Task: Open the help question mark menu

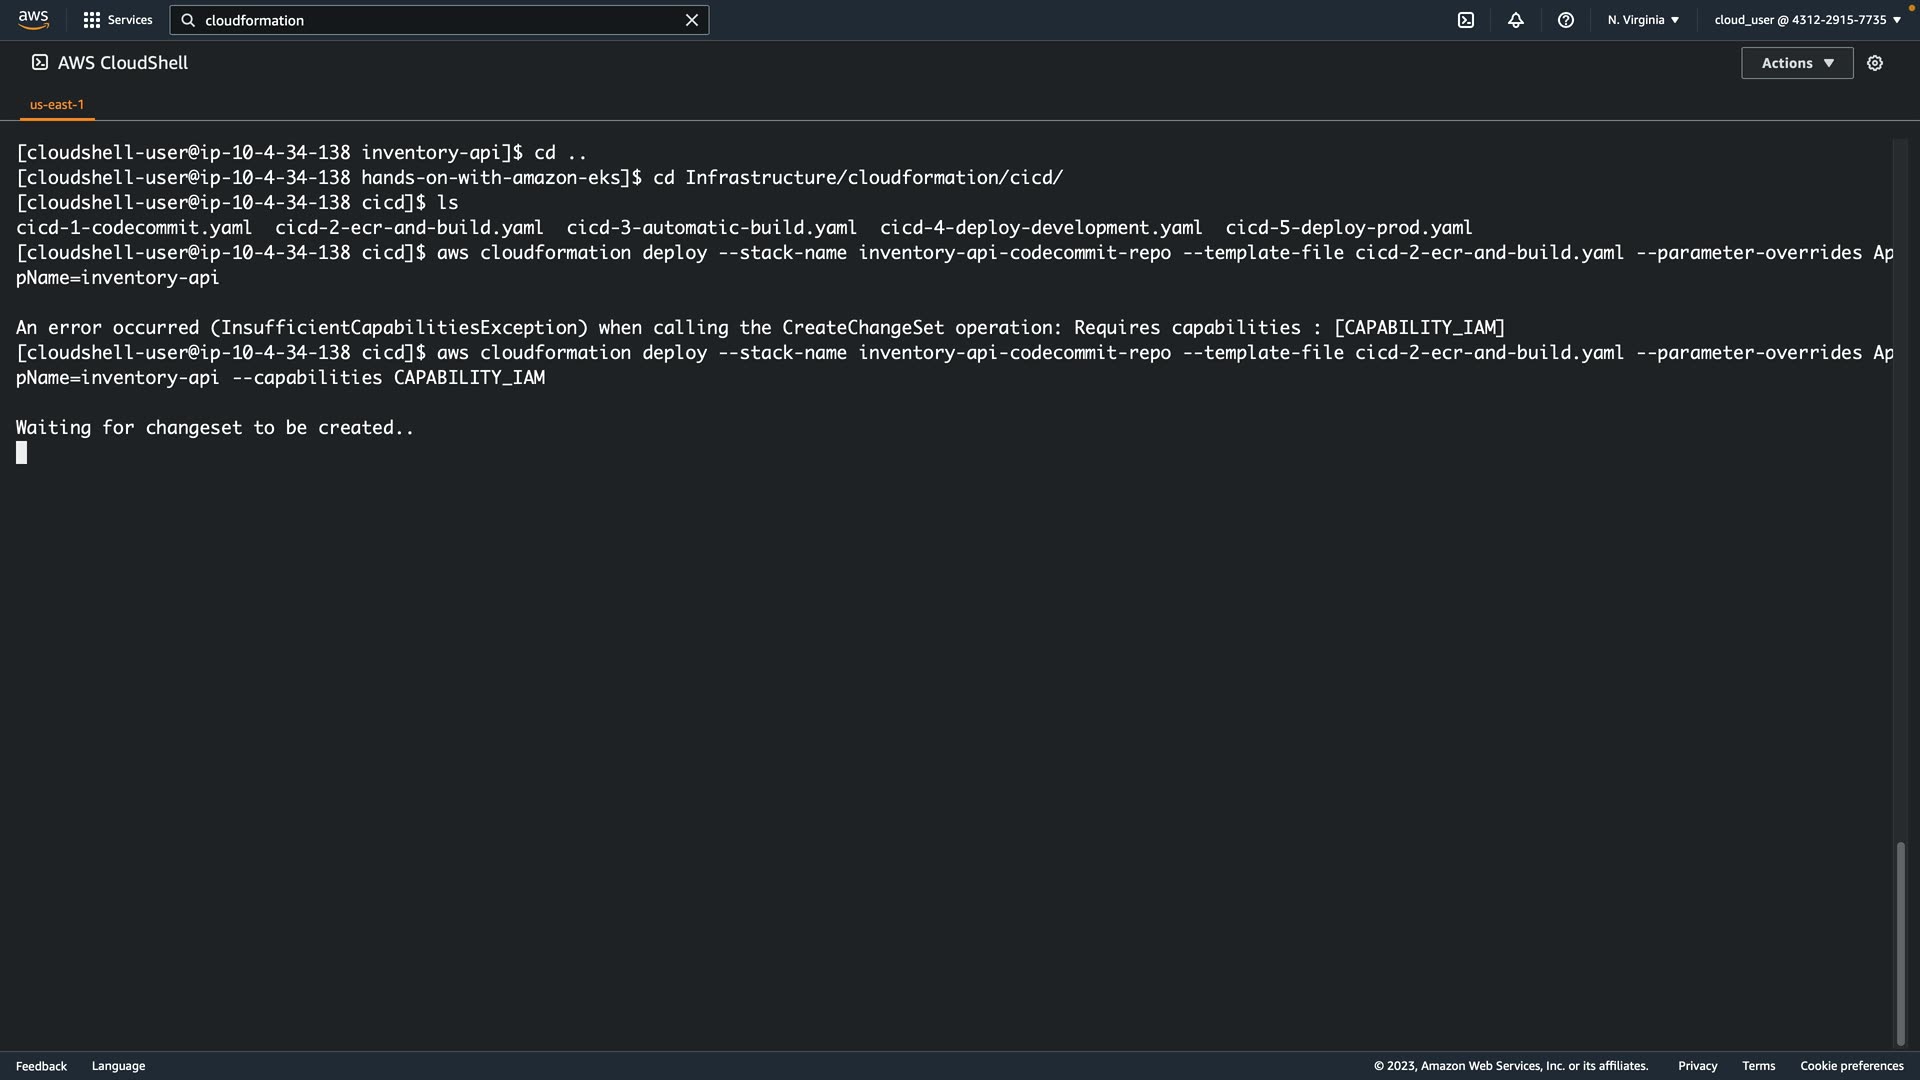Action: point(1566,20)
